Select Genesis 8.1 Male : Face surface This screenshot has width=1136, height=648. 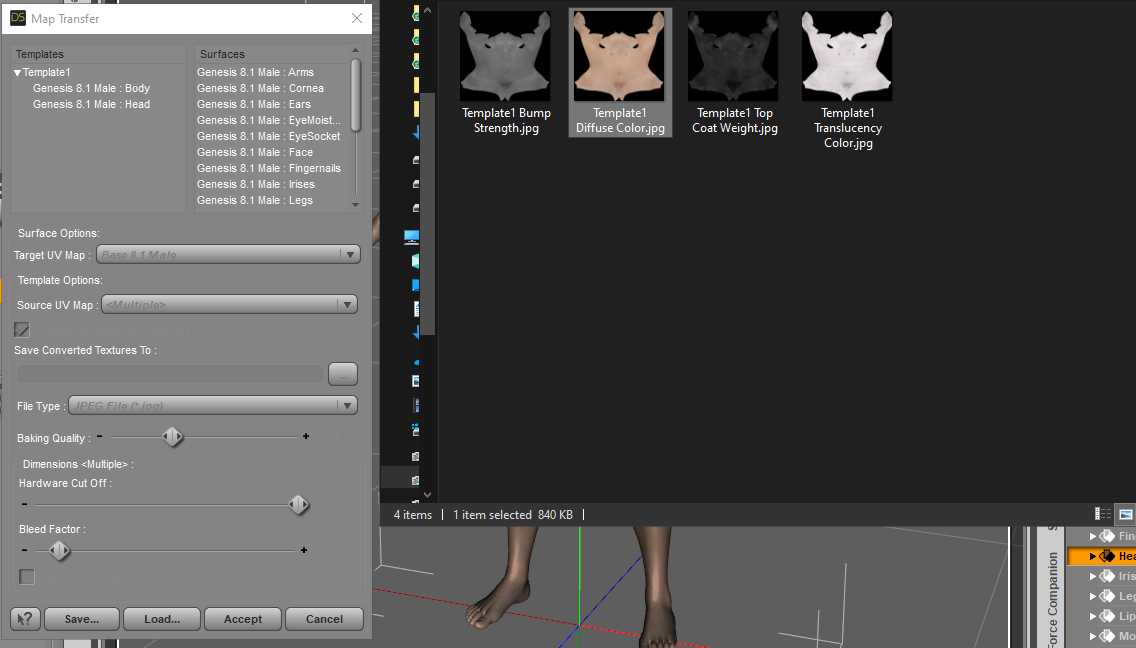click(x=254, y=152)
